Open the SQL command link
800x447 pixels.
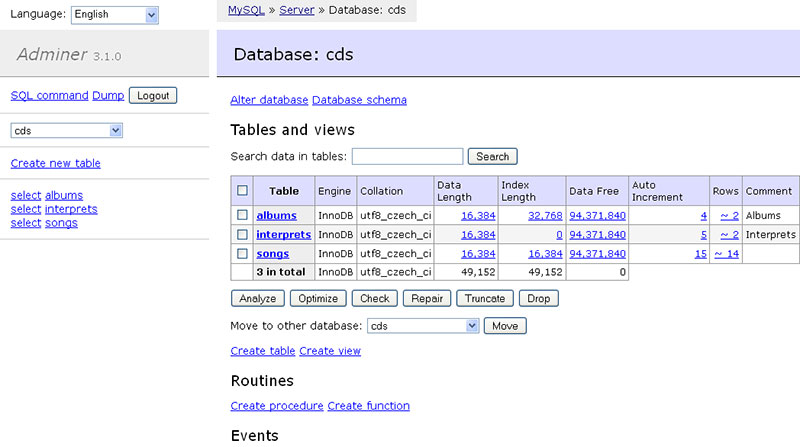(49, 95)
